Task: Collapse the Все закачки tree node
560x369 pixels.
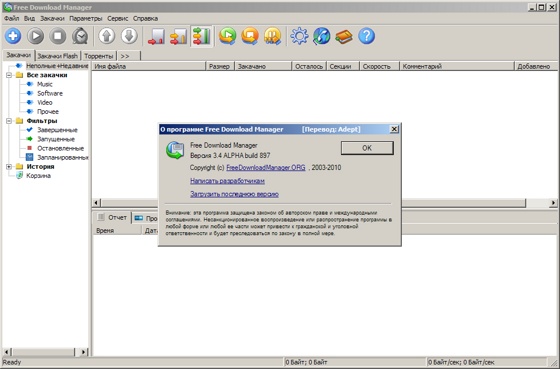Action: 9,75
